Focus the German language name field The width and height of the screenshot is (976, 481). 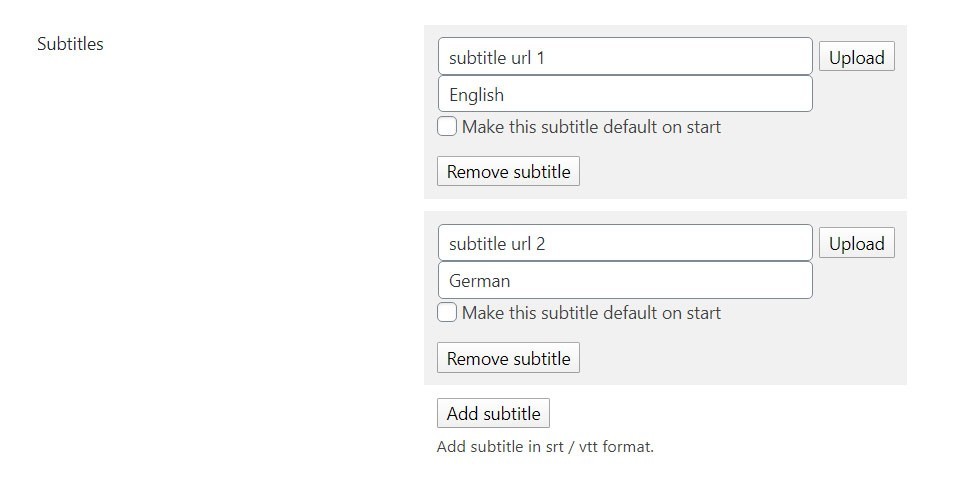[625, 281]
